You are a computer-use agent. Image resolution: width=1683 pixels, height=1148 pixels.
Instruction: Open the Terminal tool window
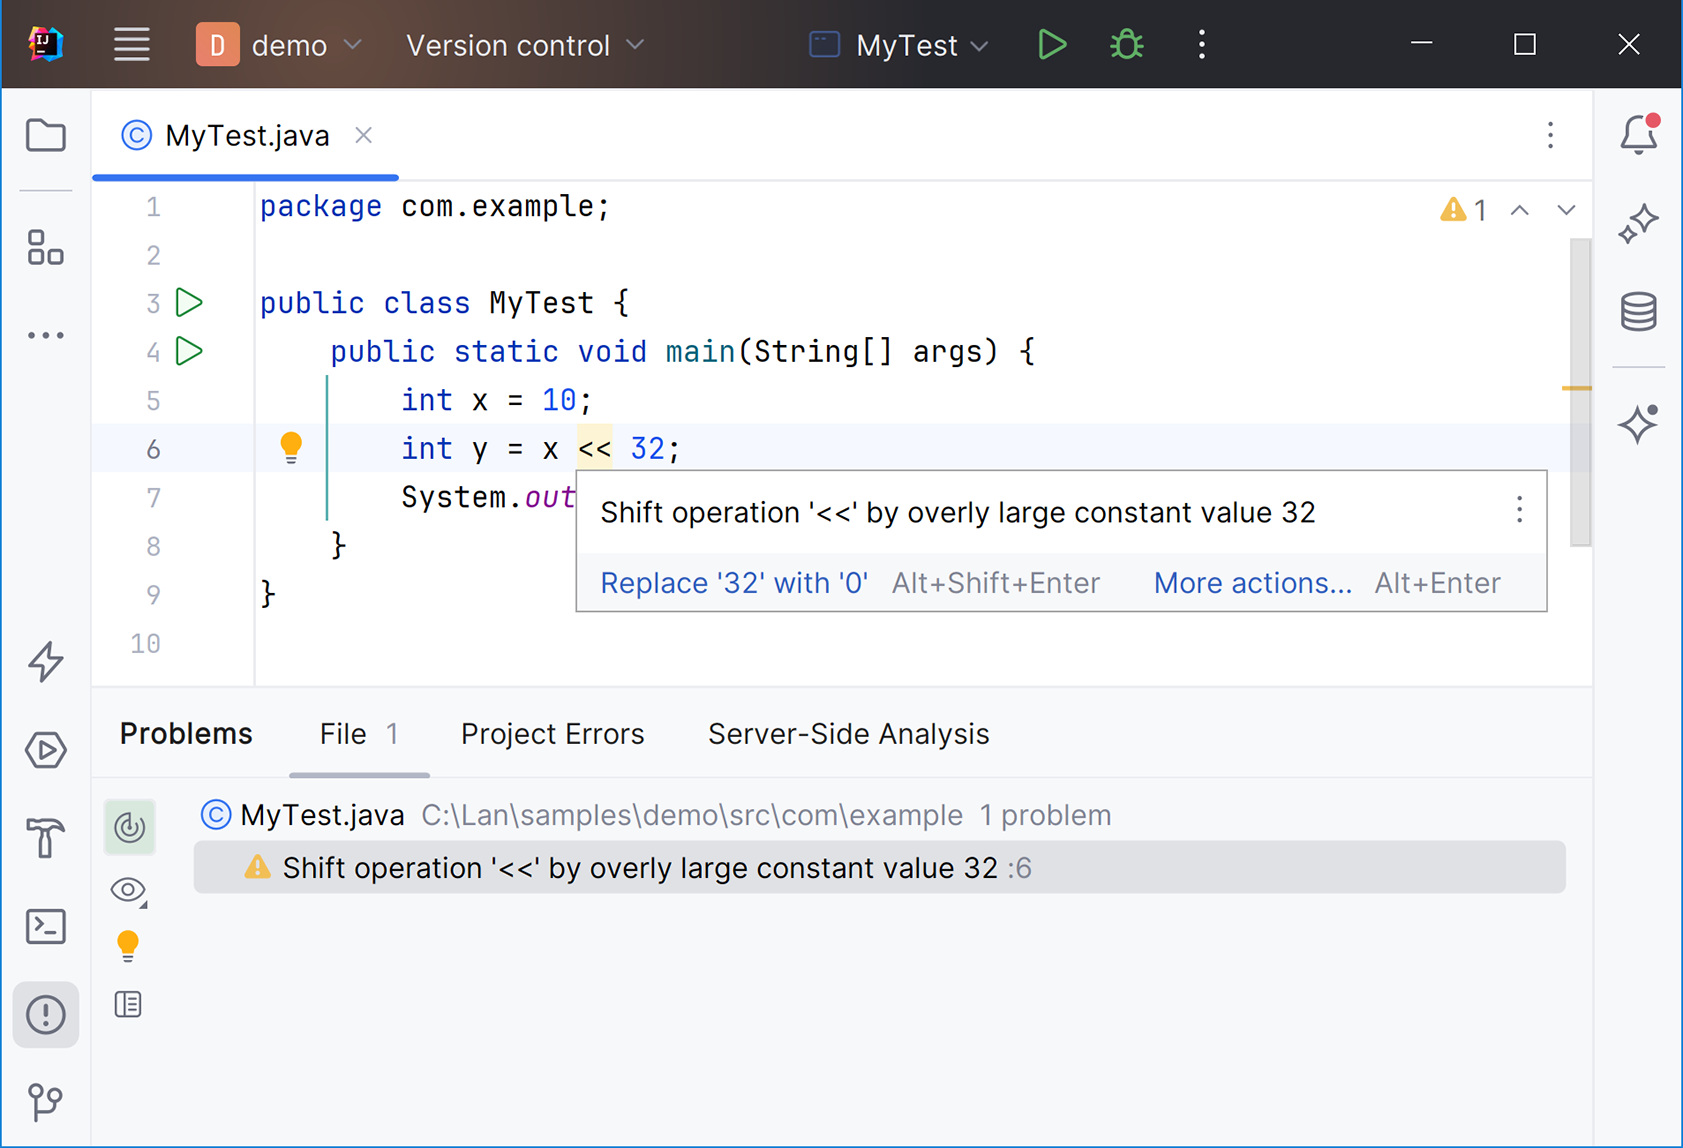(x=46, y=926)
